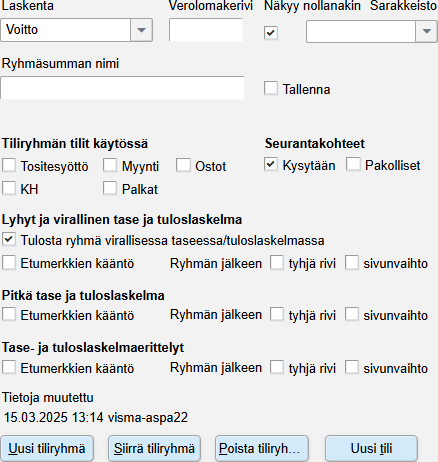Screen dimensions: 438x462
Task: Tick the Myynti checkbox
Action: [110, 165]
